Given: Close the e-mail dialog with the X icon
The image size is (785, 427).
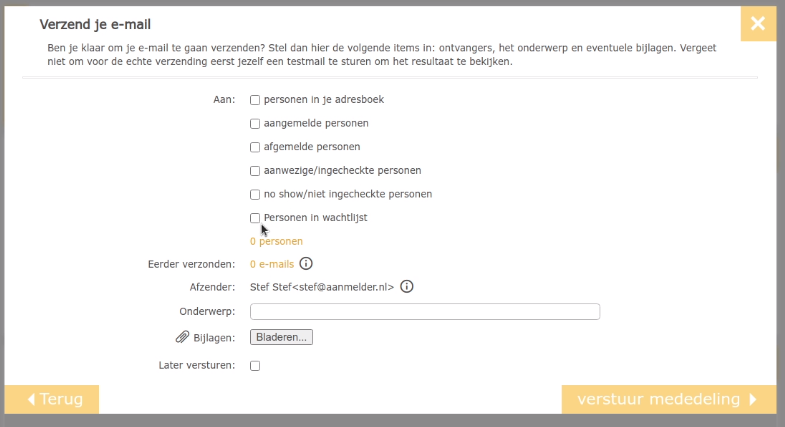Looking at the screenshot, I should 758,24.
